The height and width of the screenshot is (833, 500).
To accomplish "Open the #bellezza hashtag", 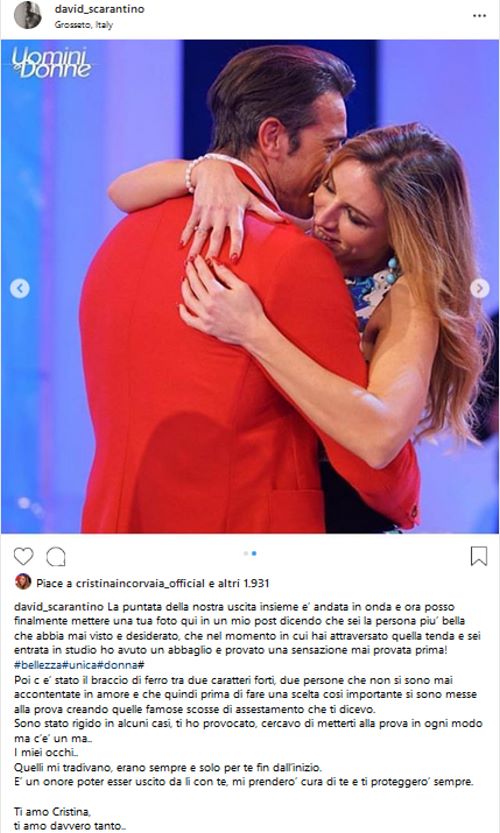I will pyautogui.click(x=38, y=665).
